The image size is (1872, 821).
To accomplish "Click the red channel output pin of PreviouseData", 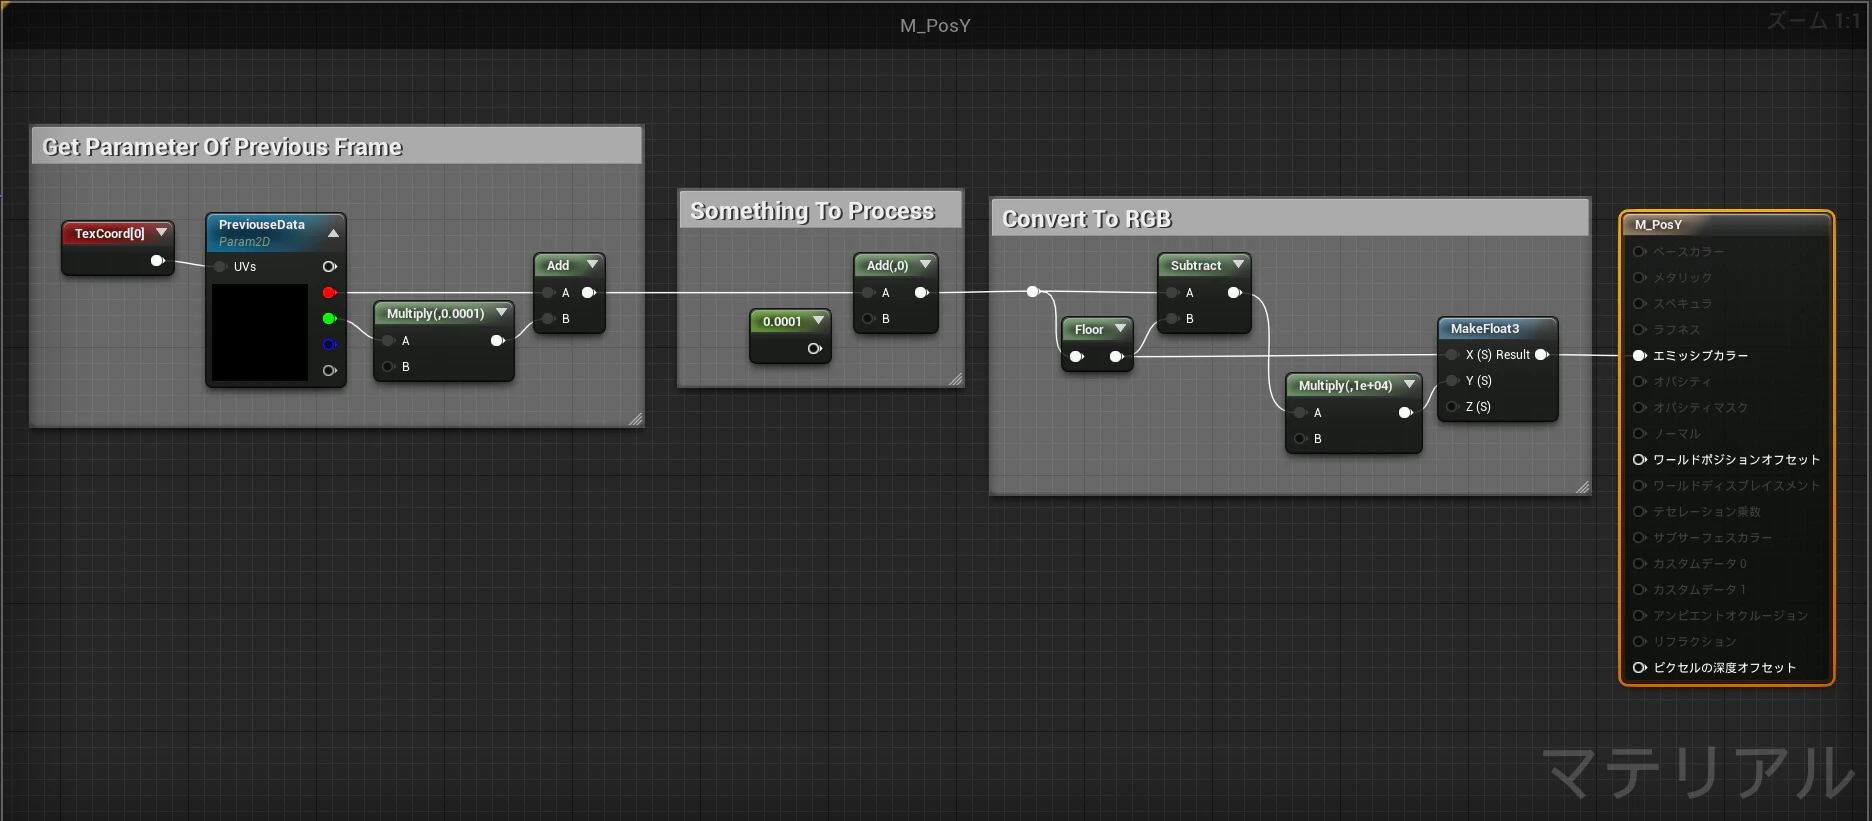I will (329, 293).
